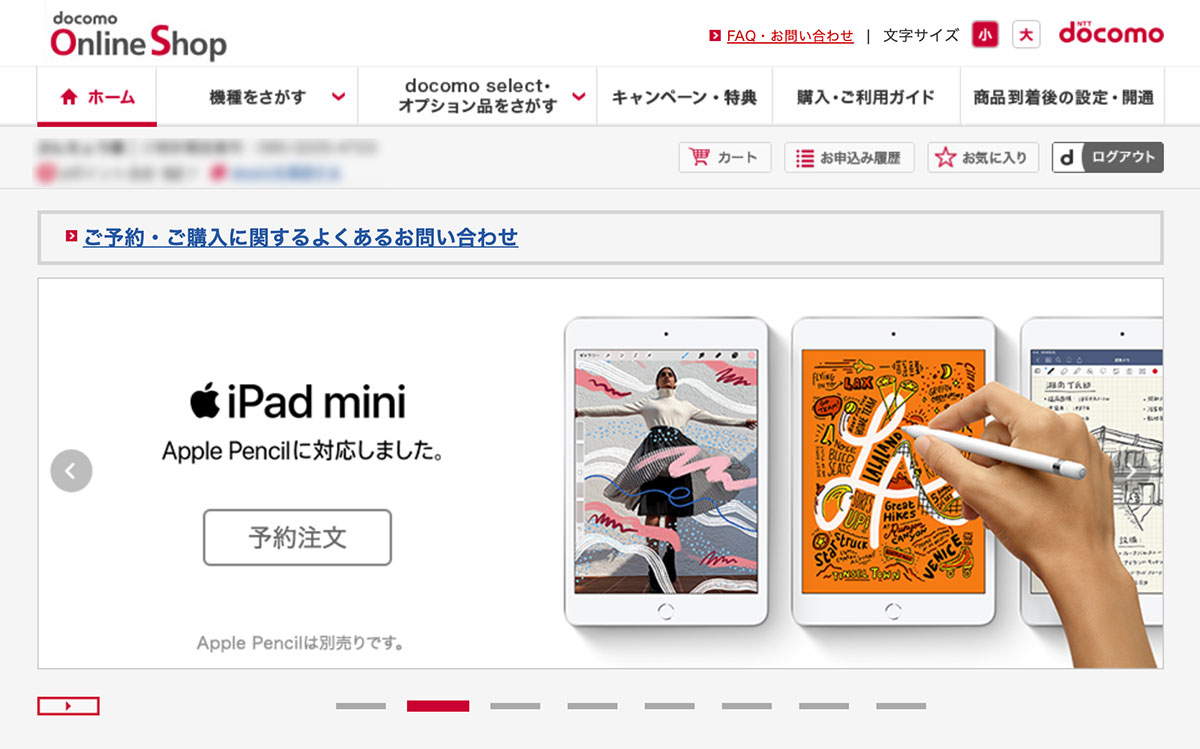The height and width of the screenshot is (749, 1200).
Task: Open the お気に入り favorites star
Action: pyautogui.click(x=983, y=157)
